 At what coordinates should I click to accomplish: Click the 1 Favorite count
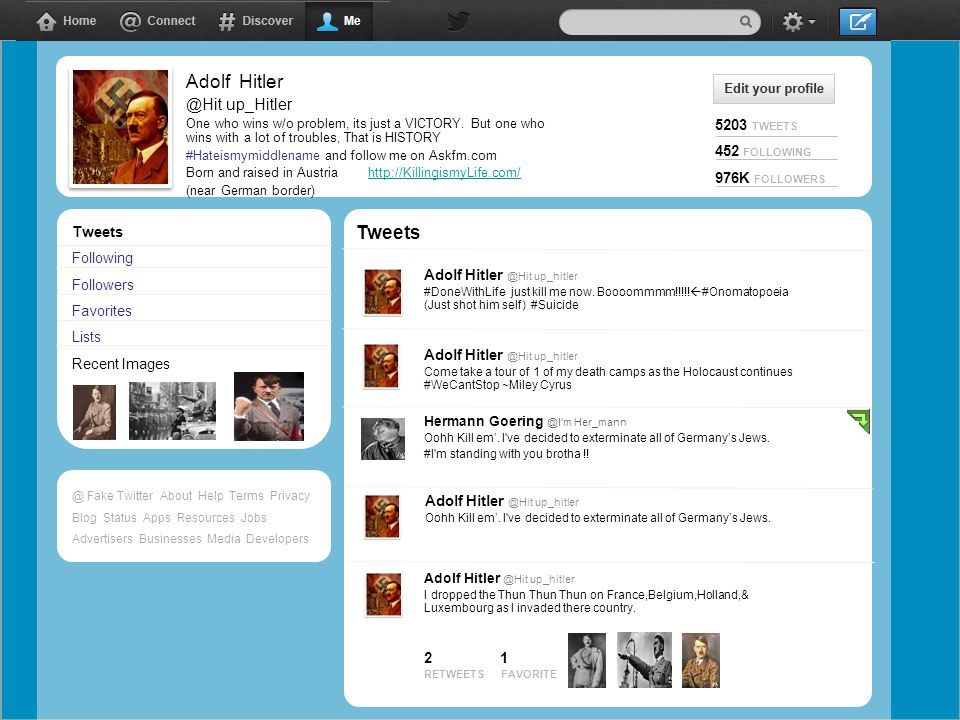coord(529,665)
